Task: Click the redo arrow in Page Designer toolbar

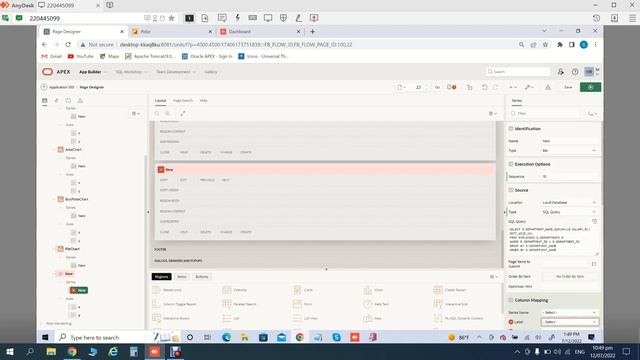Action: click(496, 87)
